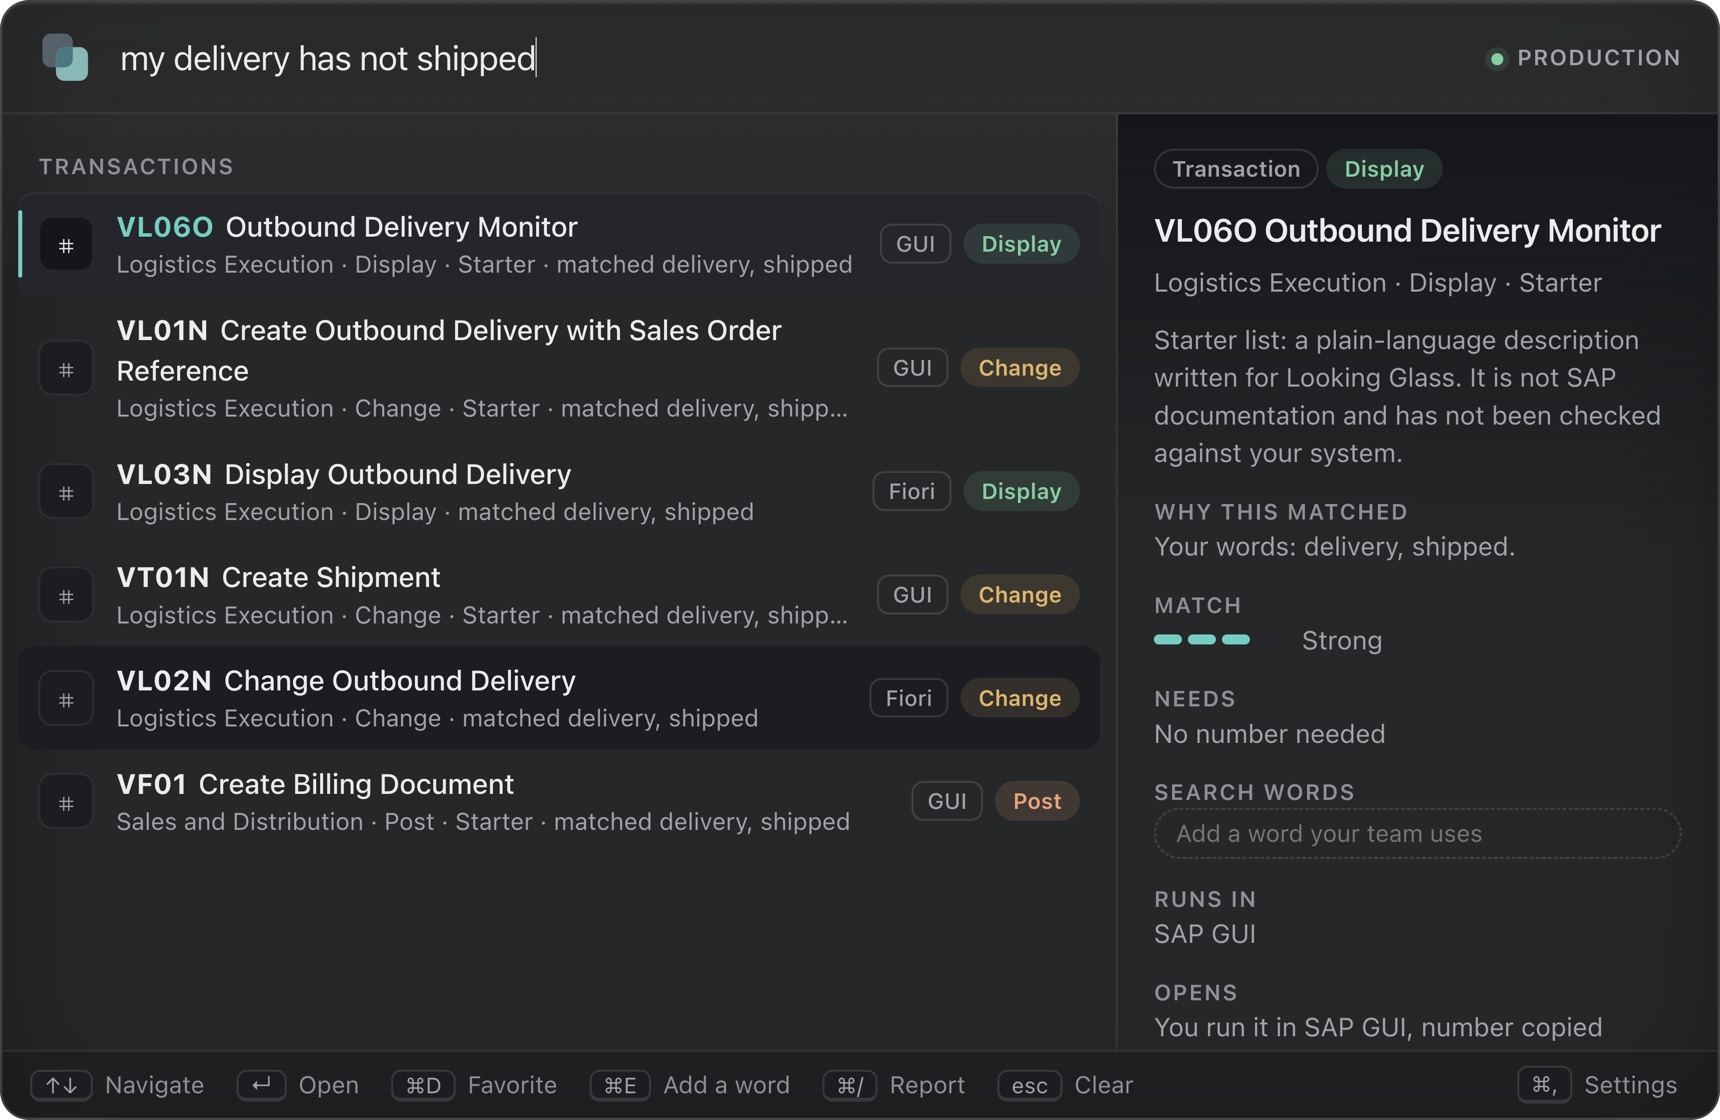Click the ⌘E Add a word key
This screenshot has width=1720, height=1120.
[620, 1085]
